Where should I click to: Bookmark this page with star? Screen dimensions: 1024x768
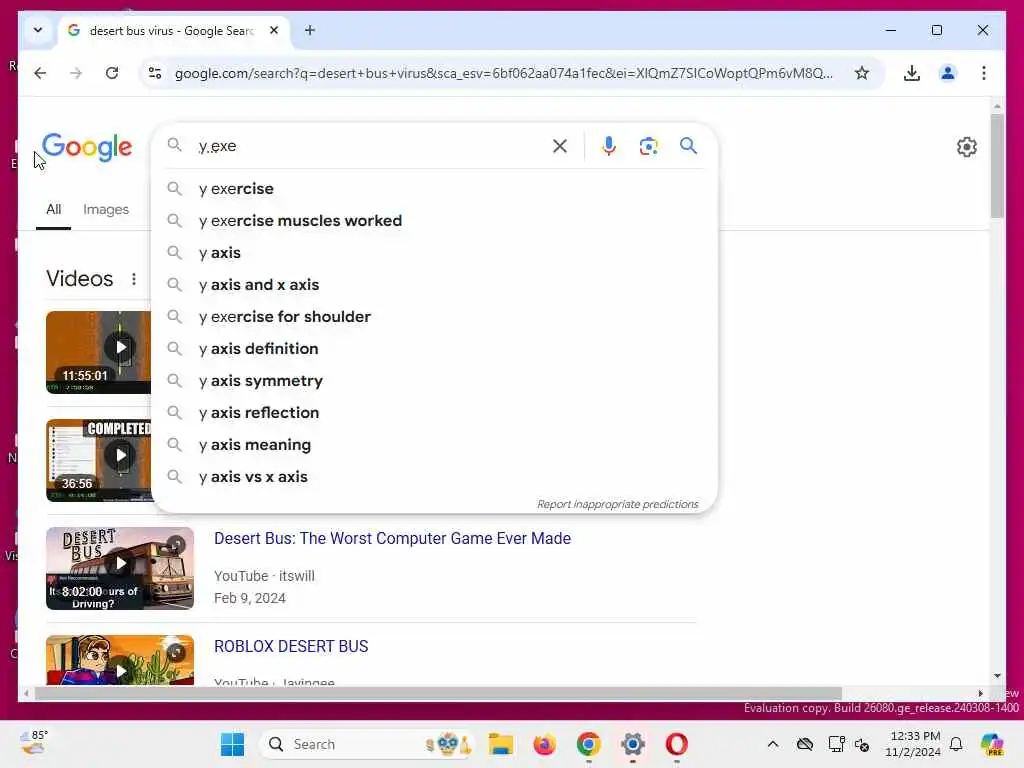click(861, 73)
